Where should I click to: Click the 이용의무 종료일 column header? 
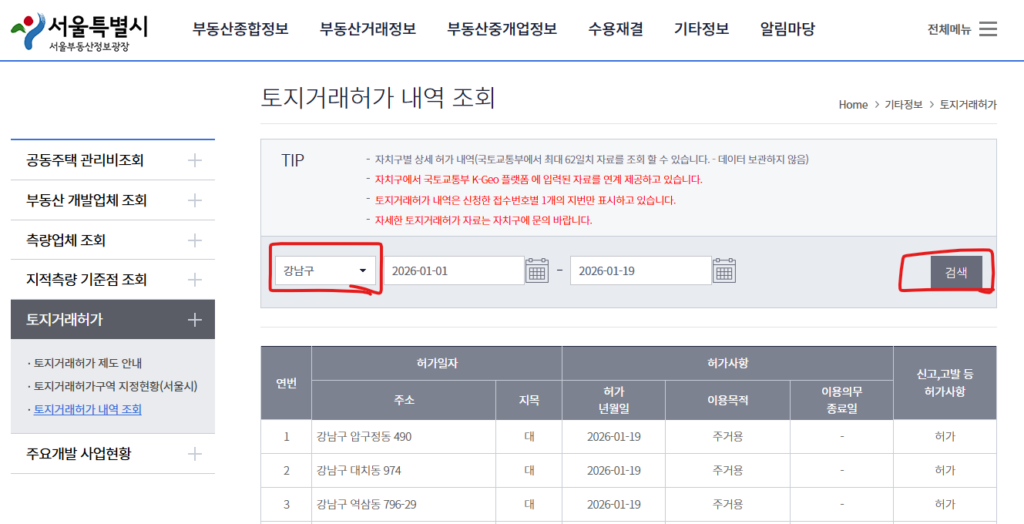[842, 400]
